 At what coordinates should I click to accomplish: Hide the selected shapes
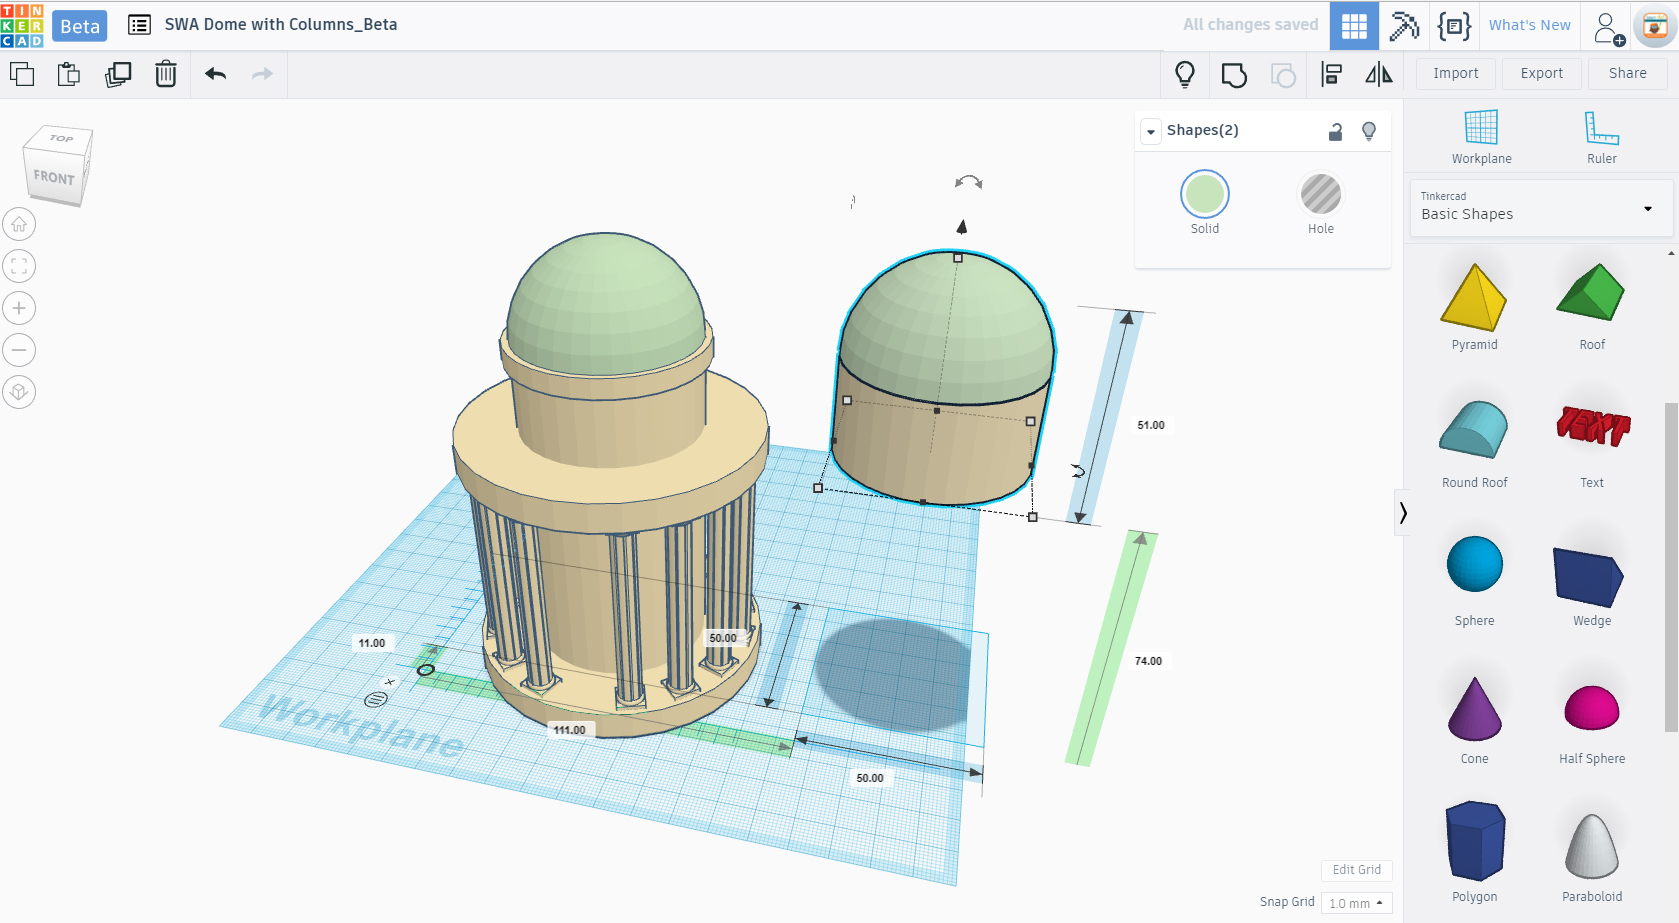1369,131
